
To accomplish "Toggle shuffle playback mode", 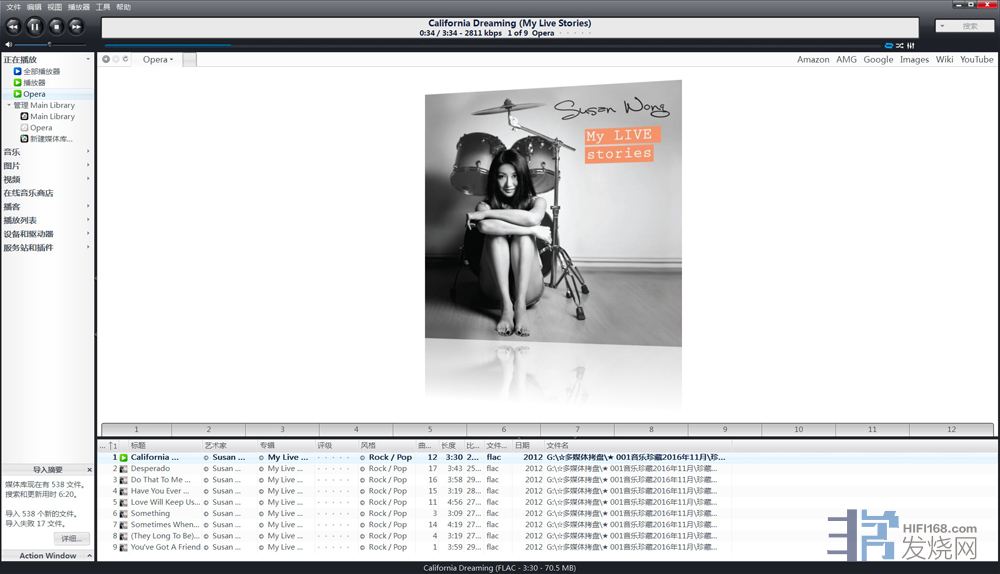I will pos(900,45).
